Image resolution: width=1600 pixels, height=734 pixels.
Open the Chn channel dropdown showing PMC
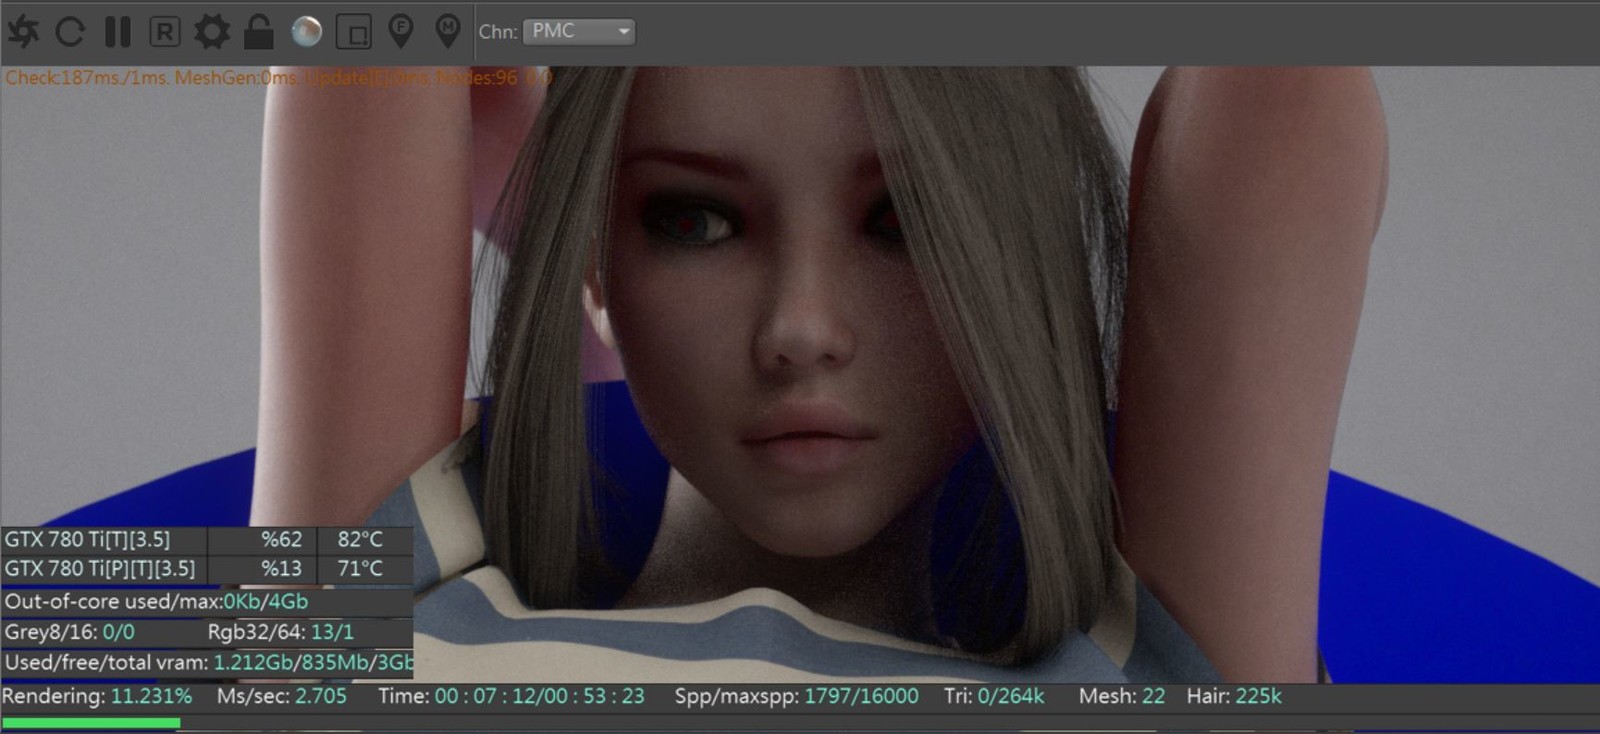tap(580, 31)
